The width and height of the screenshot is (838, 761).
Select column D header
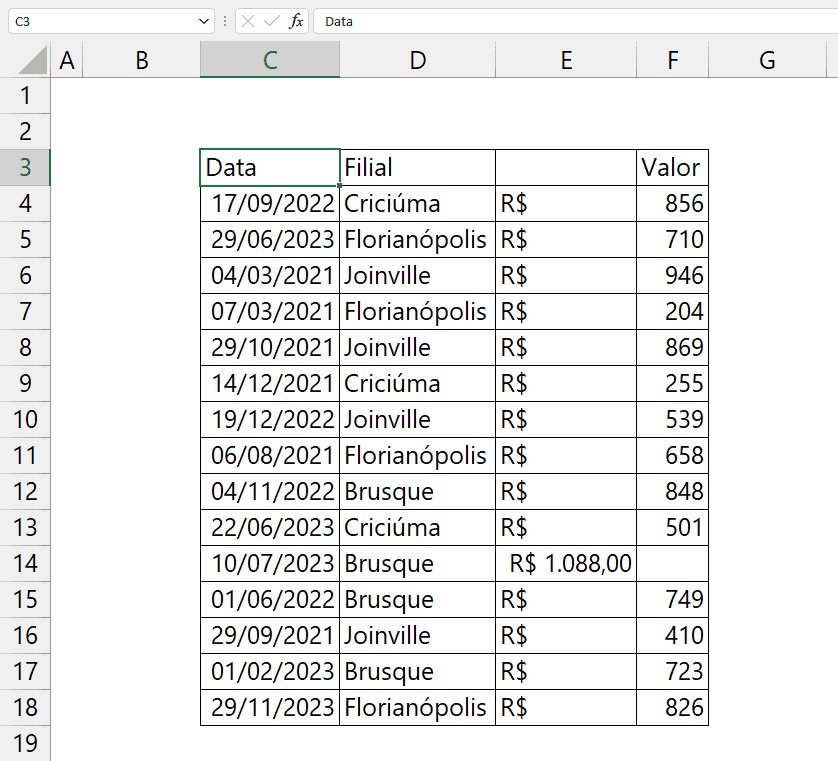417,60
